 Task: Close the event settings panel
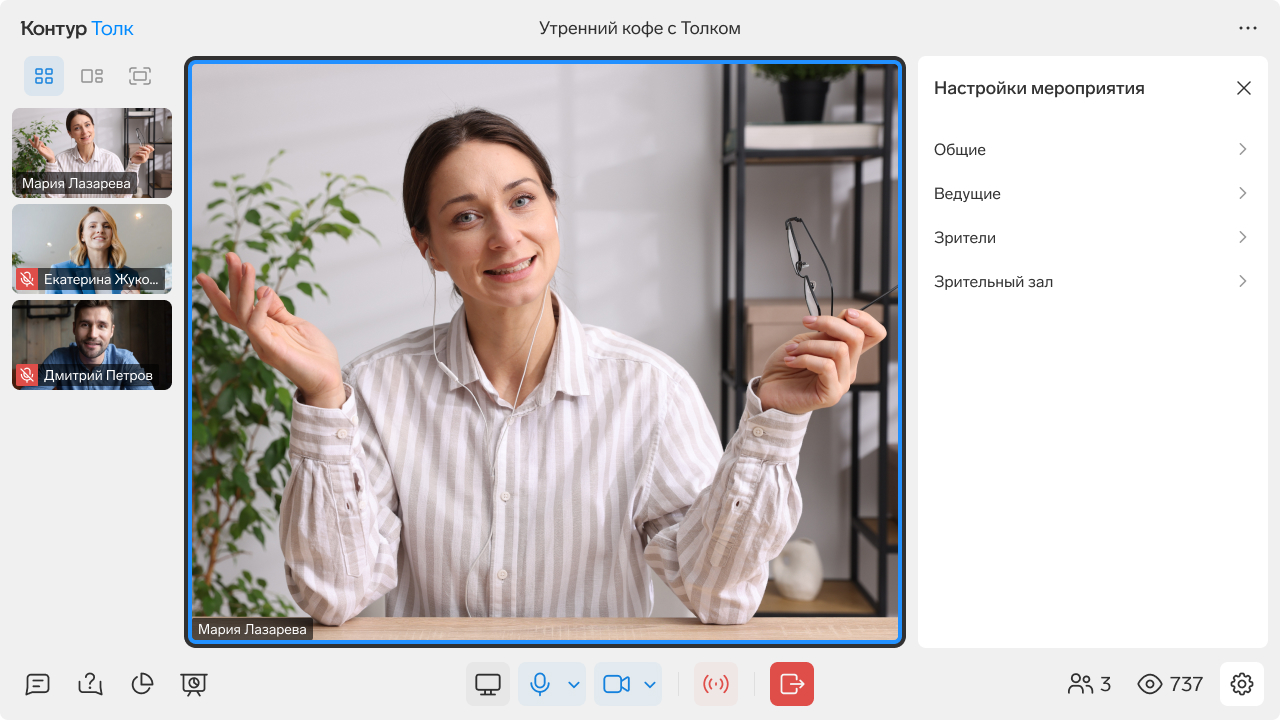[1244, 88]
